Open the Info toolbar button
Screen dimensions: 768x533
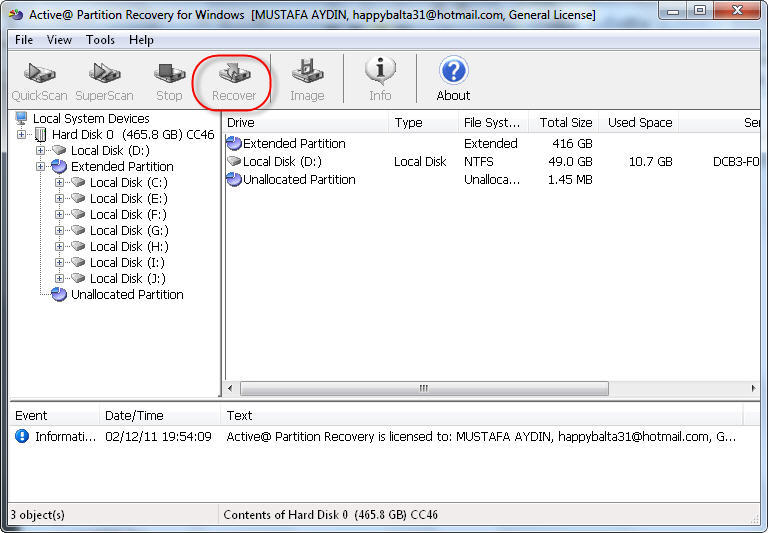pos(380,79)
